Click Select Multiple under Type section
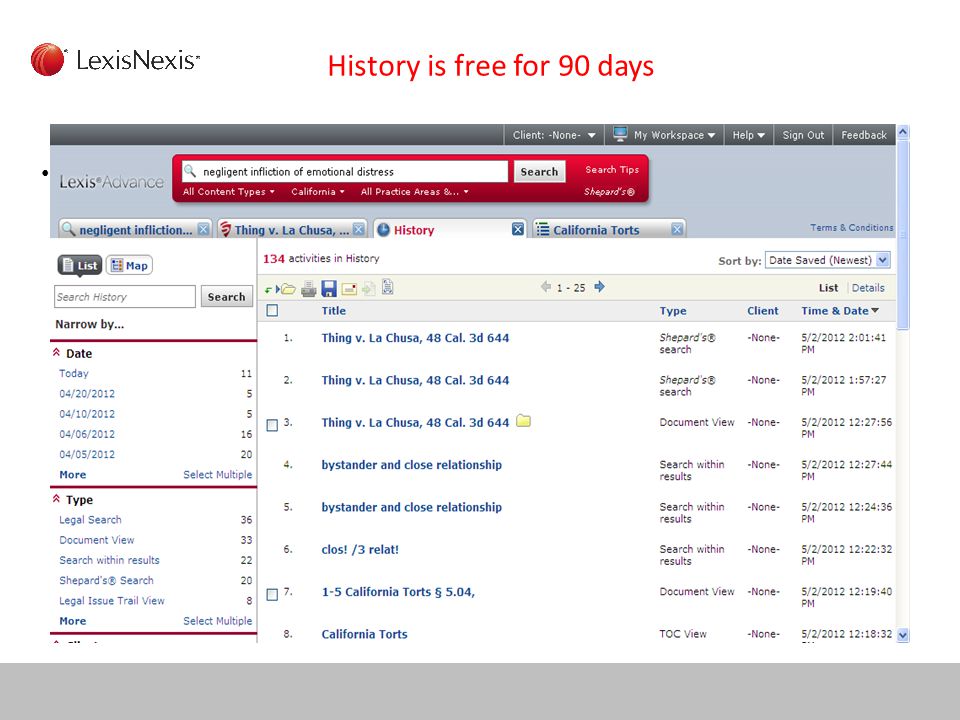Screen dimensions: 960x720 (x=217, y=621)
